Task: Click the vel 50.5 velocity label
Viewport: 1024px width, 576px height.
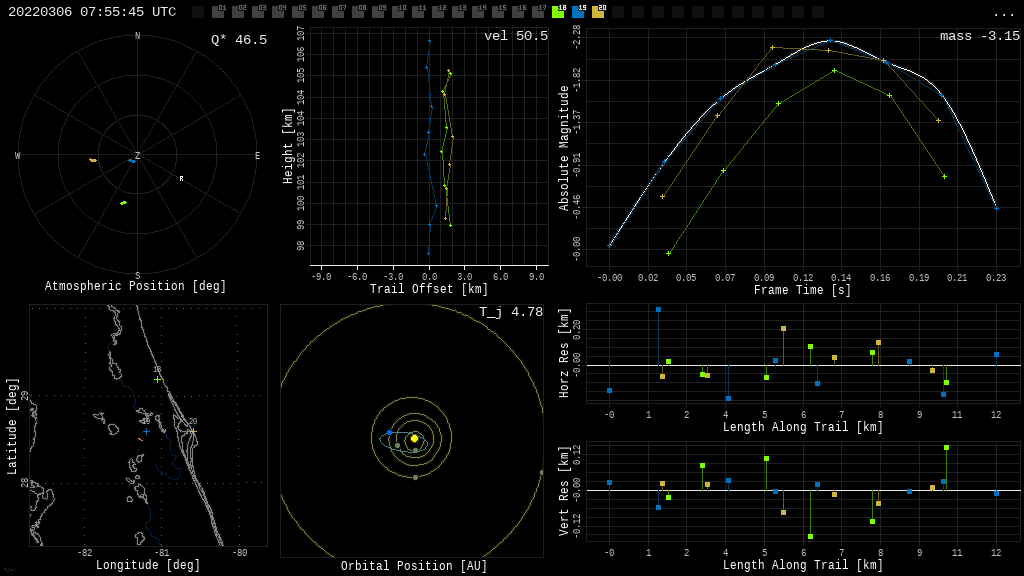Action: (515, 36)
